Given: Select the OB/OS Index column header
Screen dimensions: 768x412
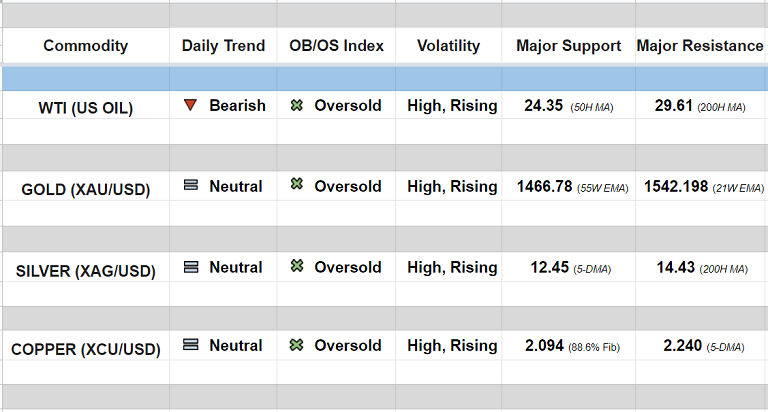Looking at the screenshot, I should tap(336, 46).
